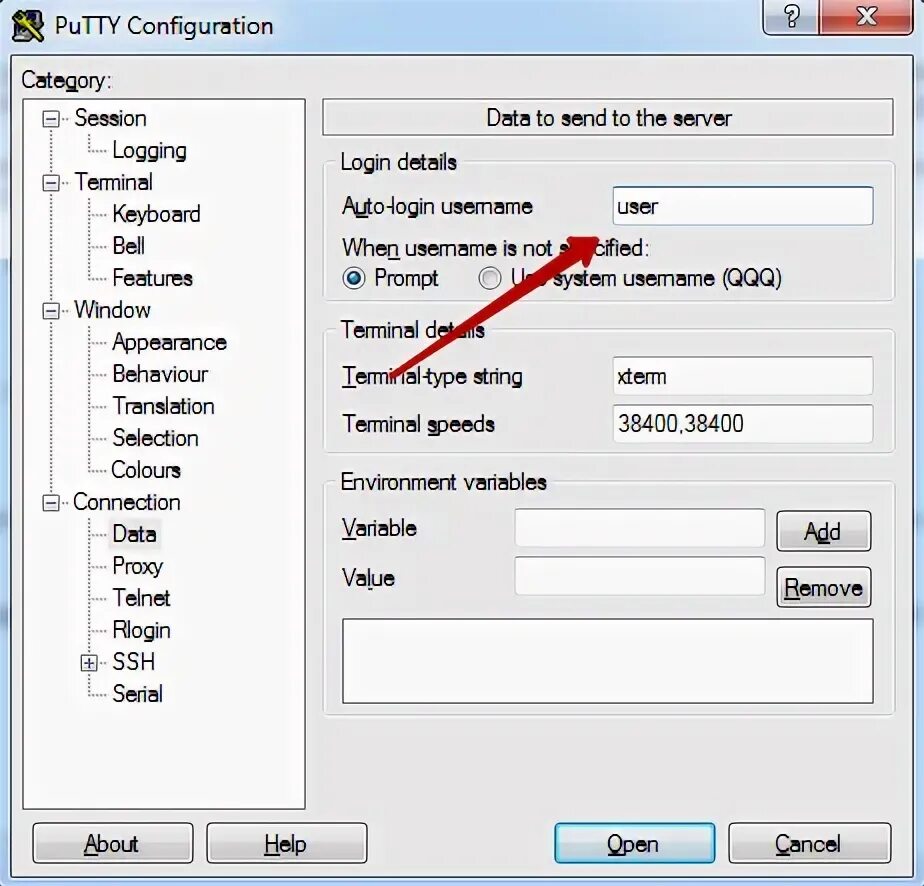
Task: Open the Session category
Action: point(110,118)
